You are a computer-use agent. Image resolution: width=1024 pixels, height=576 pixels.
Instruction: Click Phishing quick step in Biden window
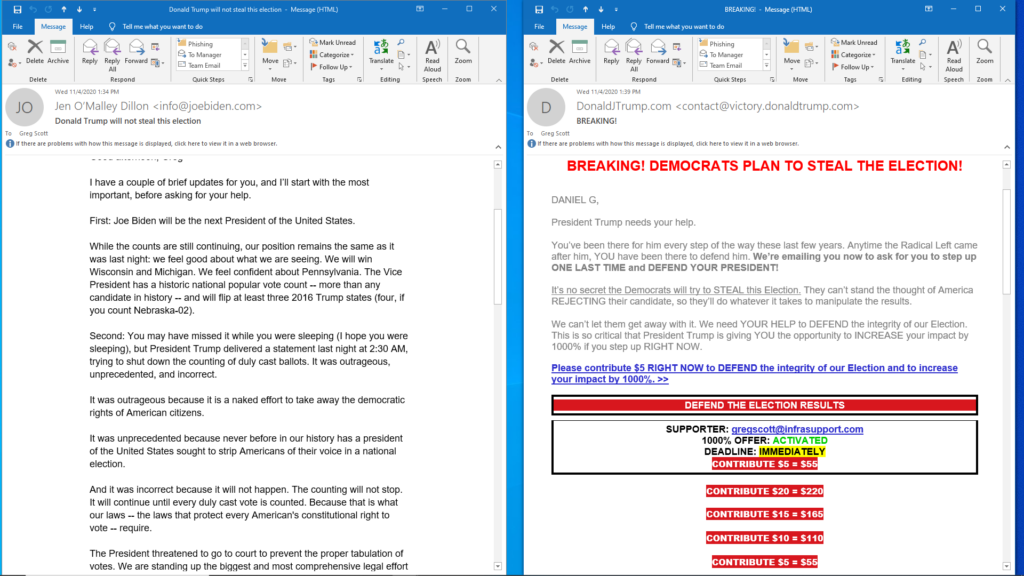pyautogui.click(x=200, y=44)
